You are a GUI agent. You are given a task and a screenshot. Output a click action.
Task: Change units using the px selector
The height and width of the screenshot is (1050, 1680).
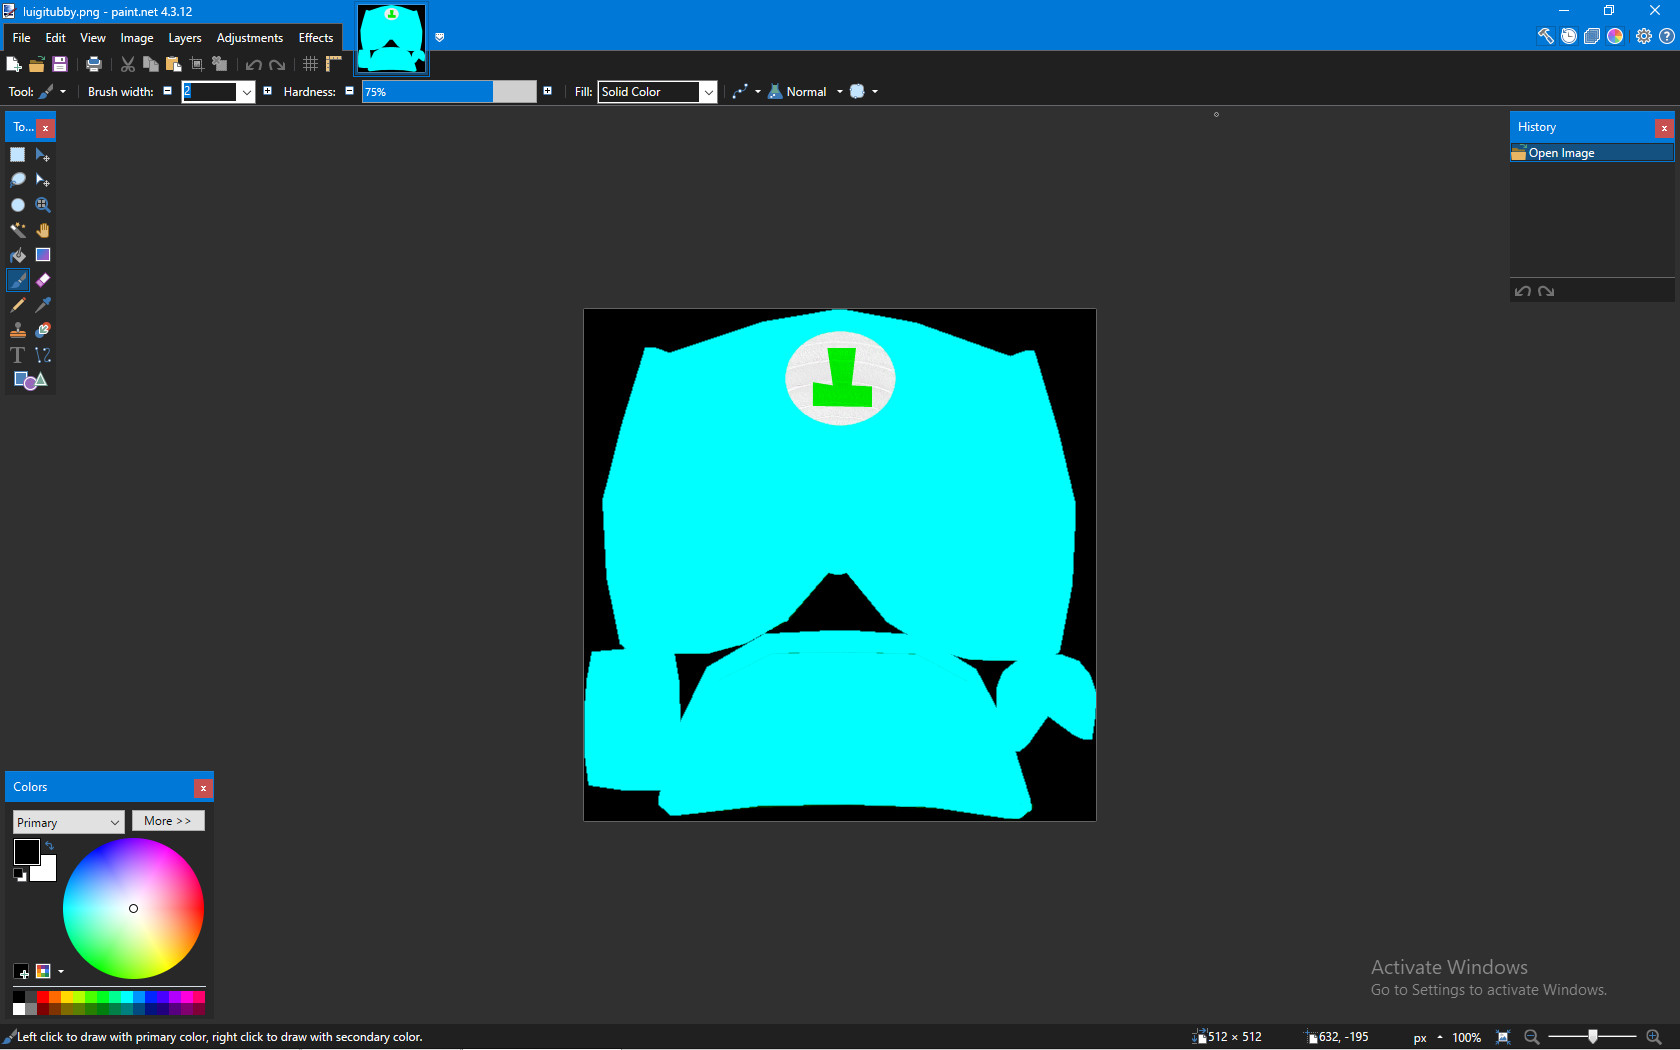(x=1425, y=1037)
